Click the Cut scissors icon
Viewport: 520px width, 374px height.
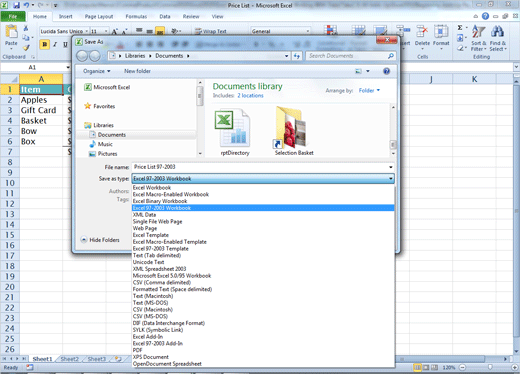tap(26, 28)
